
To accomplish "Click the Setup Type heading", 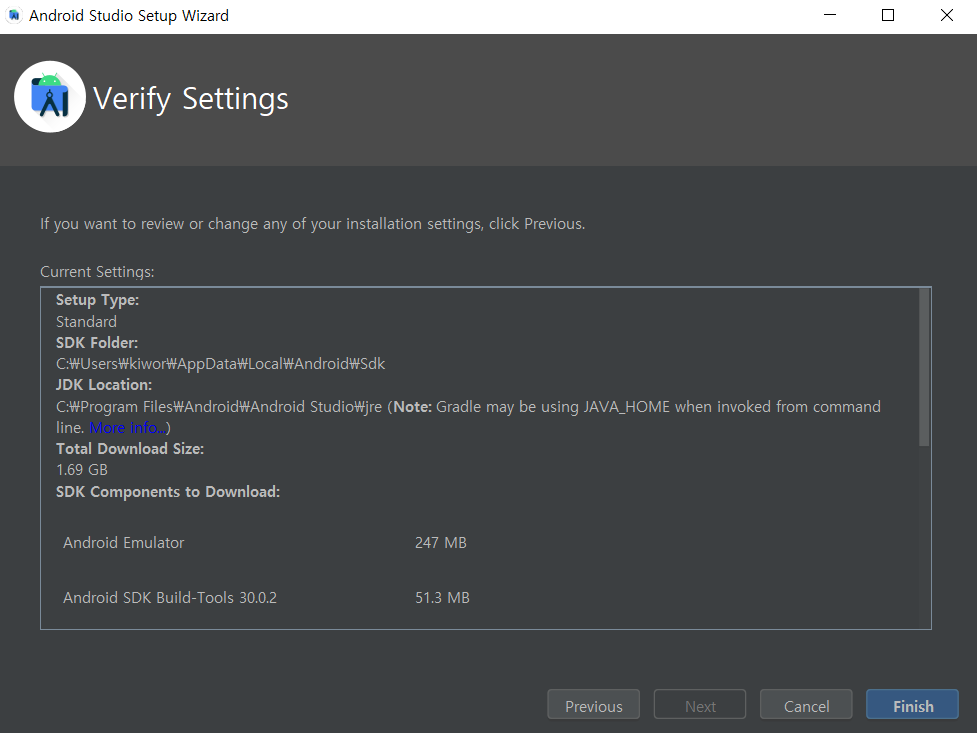I will (x=97, y=300).
